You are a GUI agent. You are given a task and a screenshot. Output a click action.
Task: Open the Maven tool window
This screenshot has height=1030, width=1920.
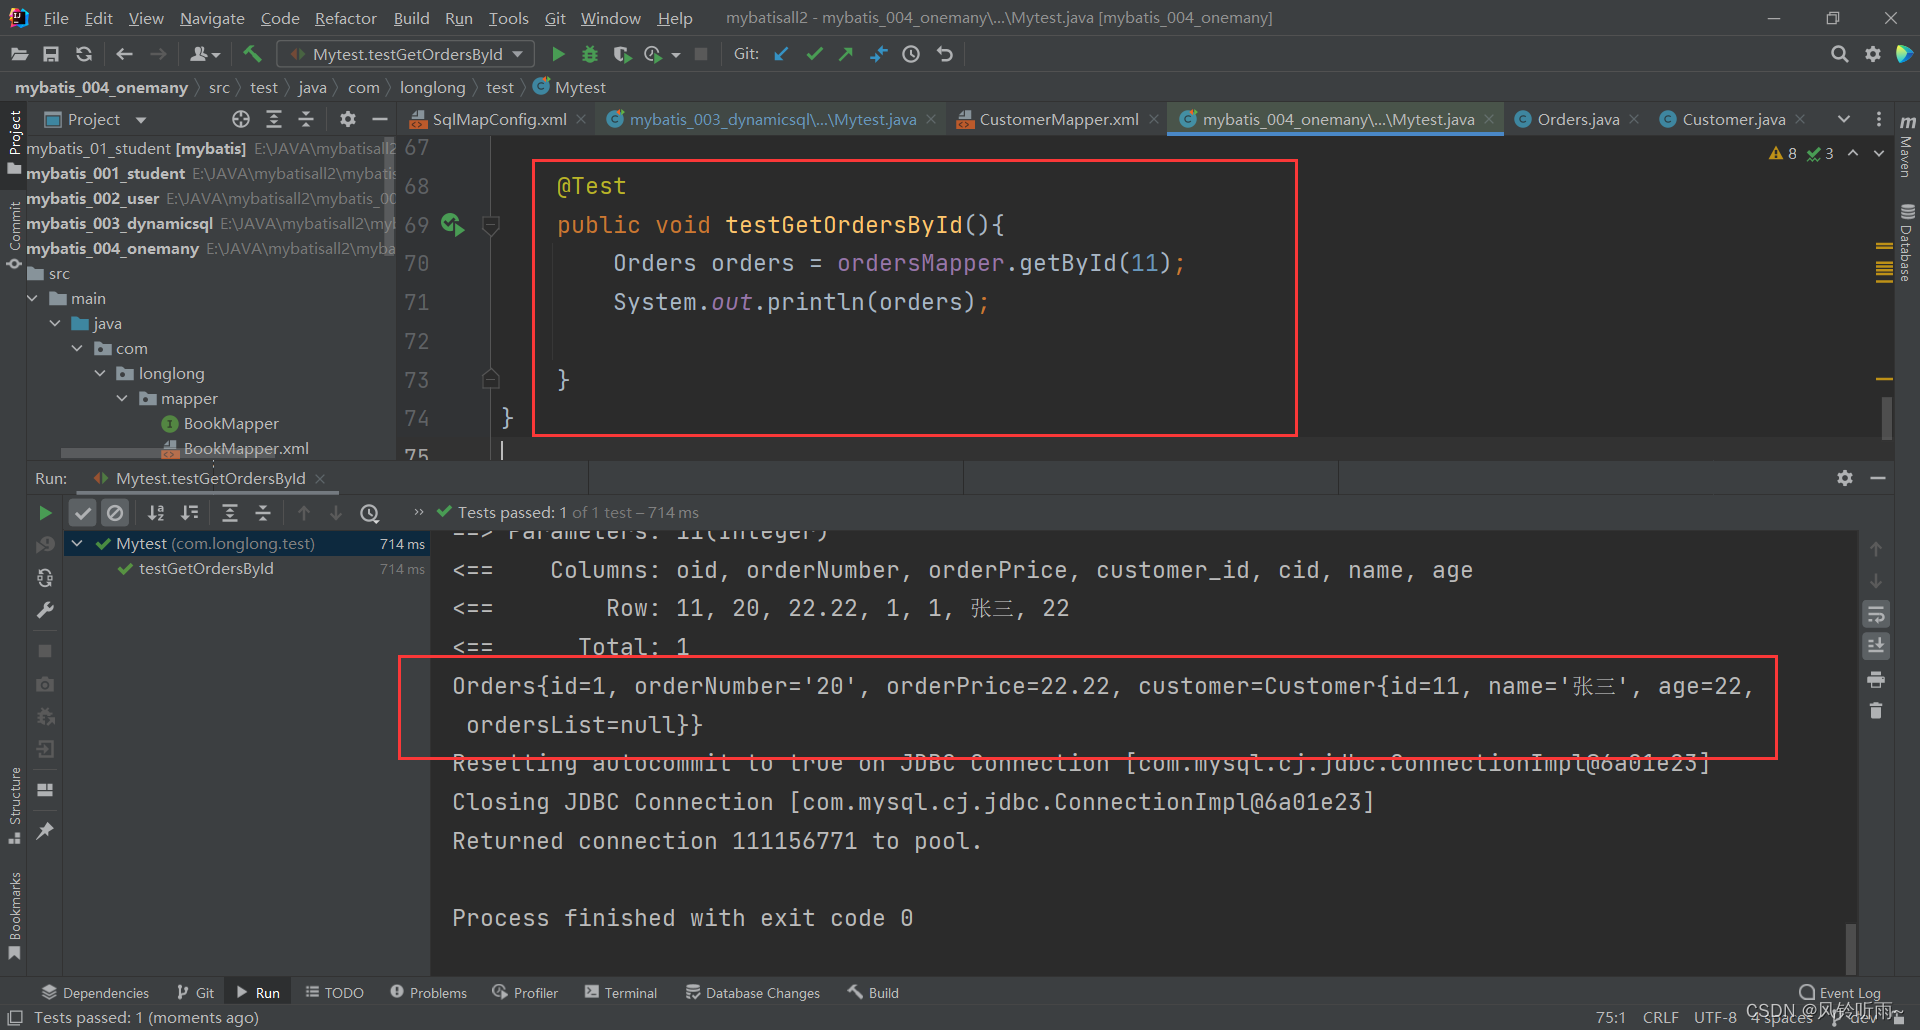coord(1907,146)
